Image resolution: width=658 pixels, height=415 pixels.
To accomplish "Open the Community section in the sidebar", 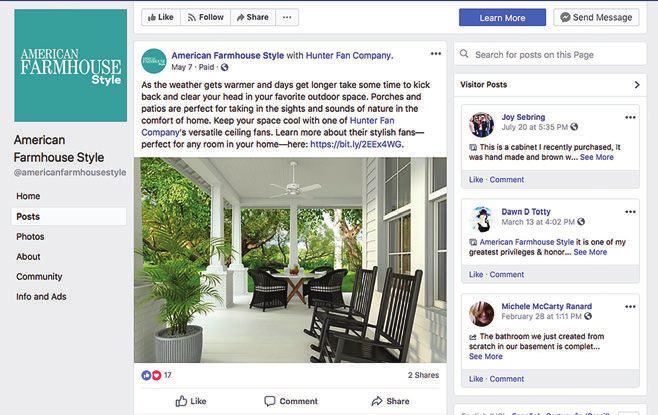I will pos(39,277).
